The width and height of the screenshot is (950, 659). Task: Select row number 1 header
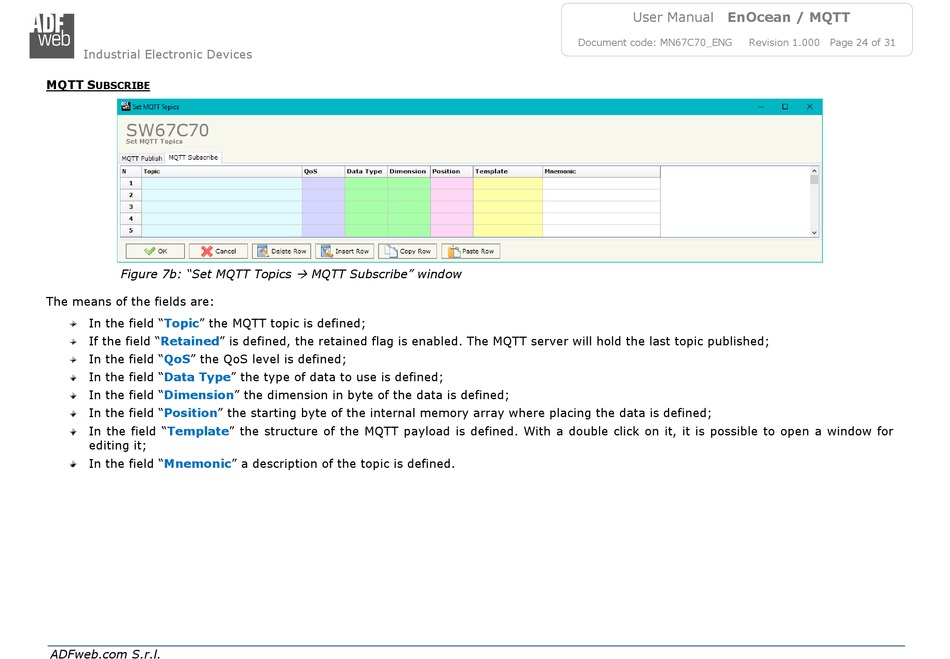click(x=131, y=183)
